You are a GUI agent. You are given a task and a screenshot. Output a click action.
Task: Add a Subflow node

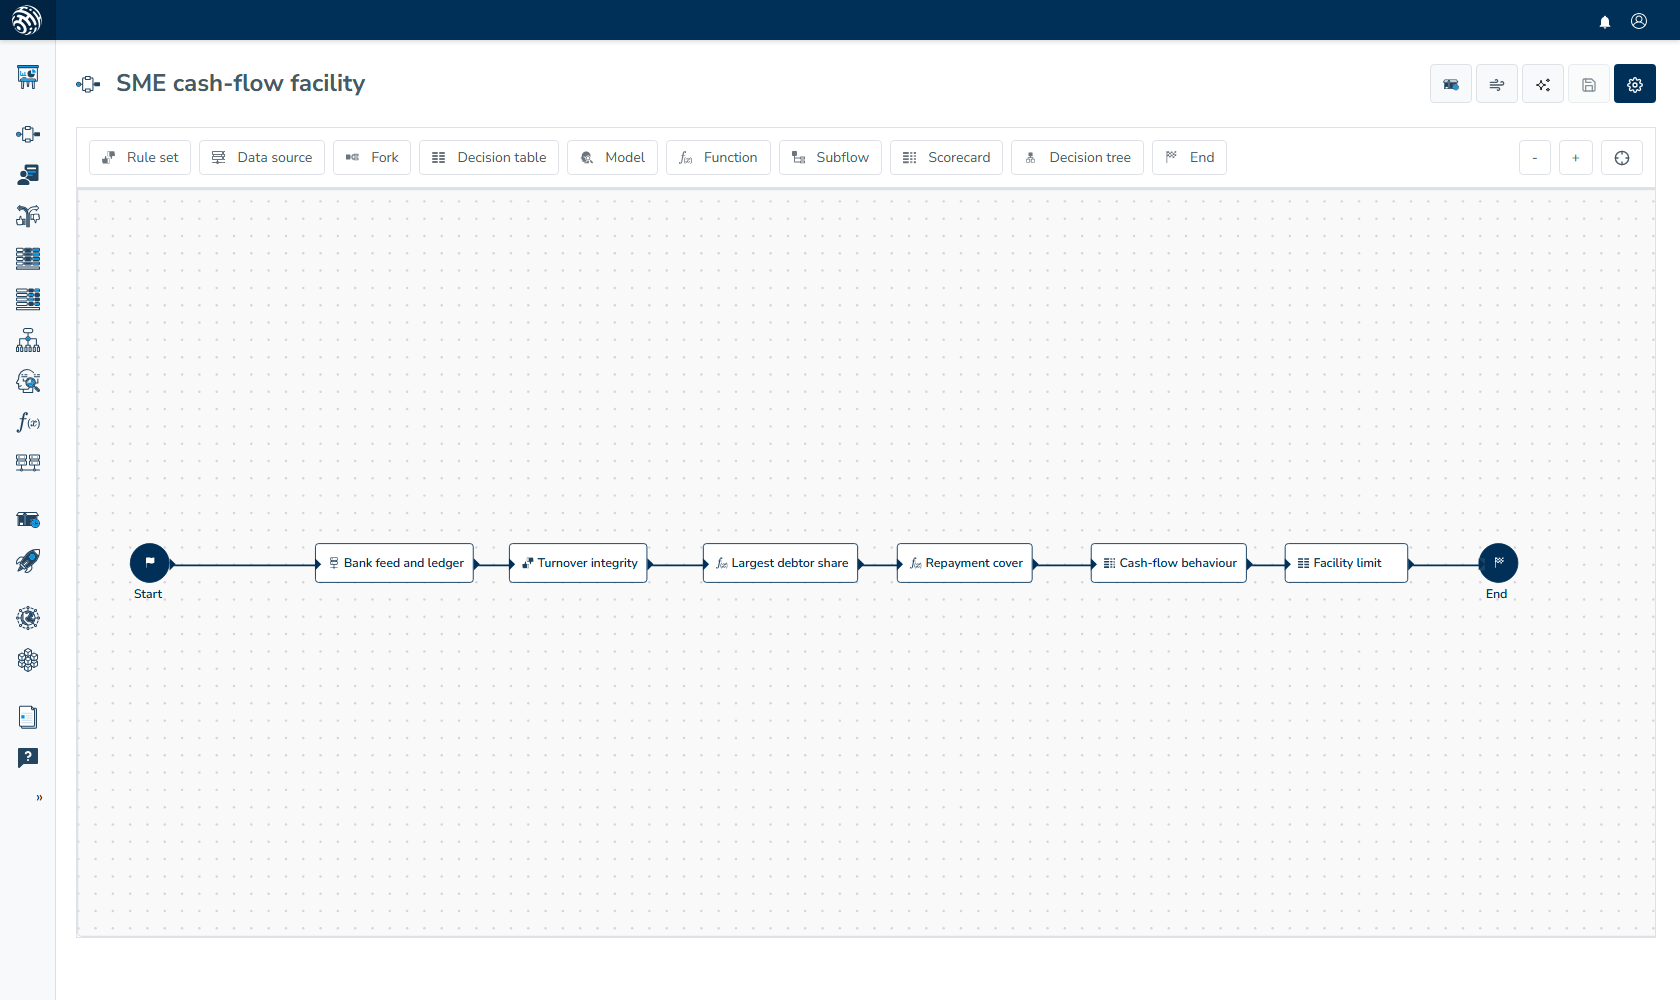click(x=830, y=157)
